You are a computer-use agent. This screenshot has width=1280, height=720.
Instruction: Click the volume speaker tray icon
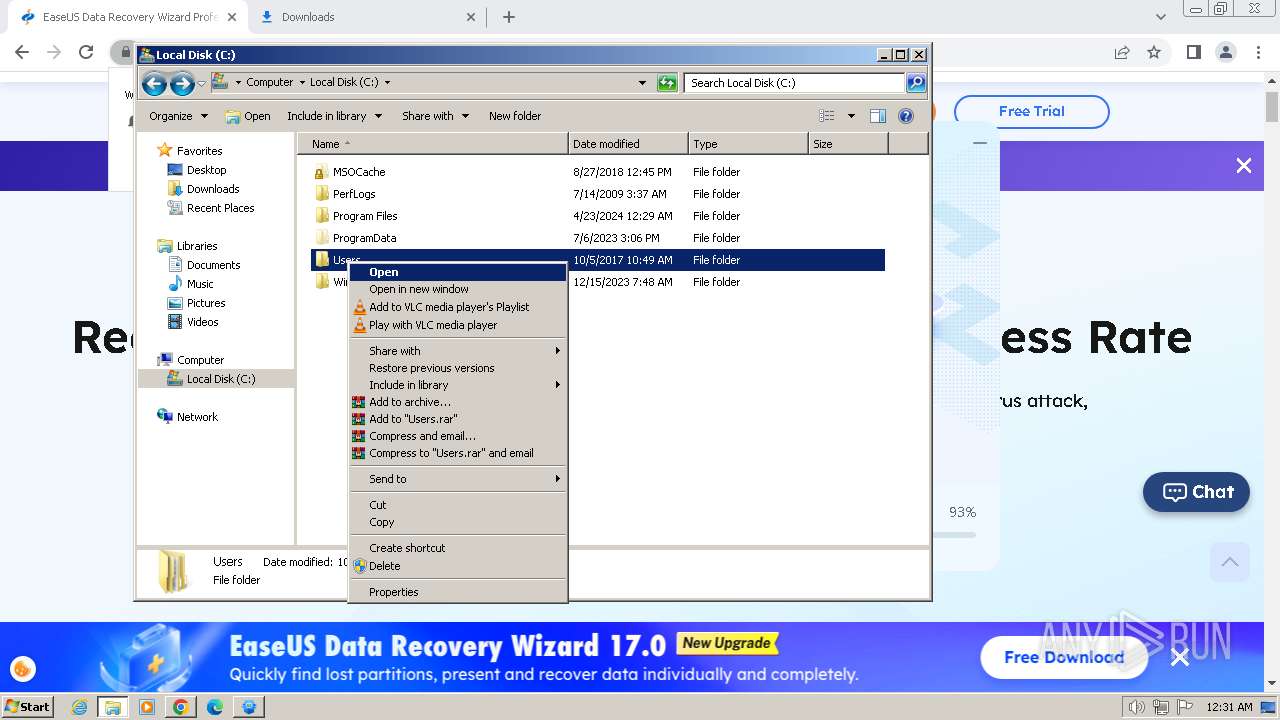(x=1137, y=707)
